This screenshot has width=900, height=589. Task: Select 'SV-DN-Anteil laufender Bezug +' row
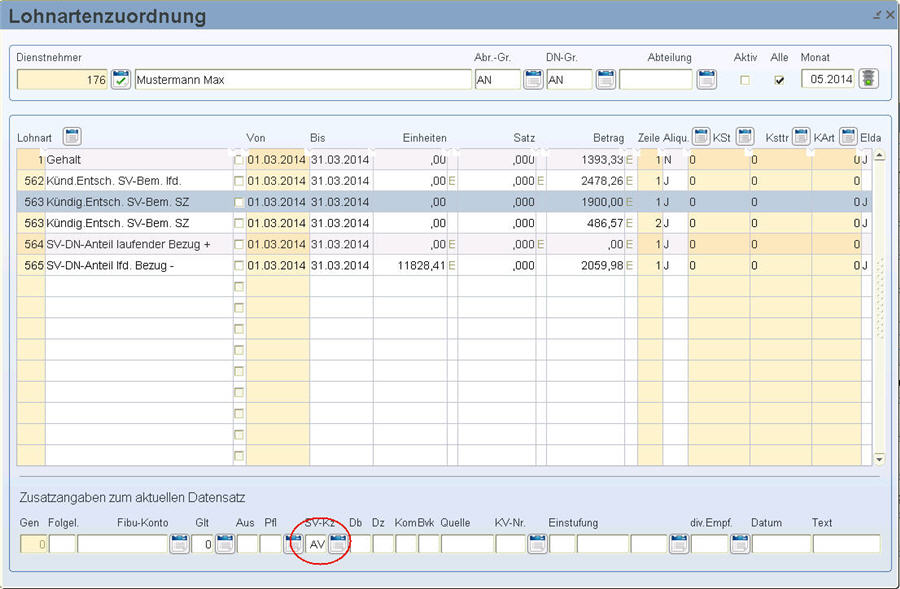pos(444,245)
